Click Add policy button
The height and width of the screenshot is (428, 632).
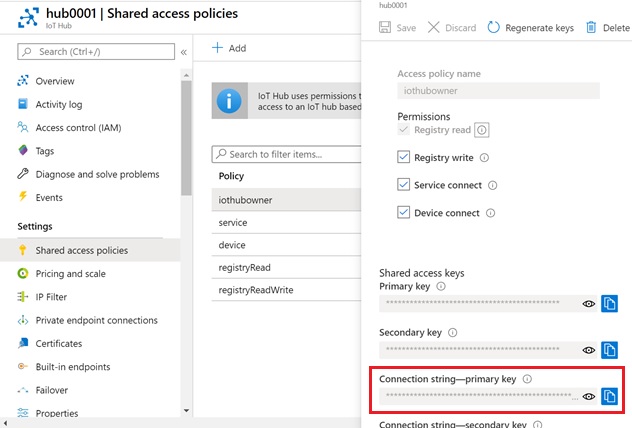click(229, 48)
